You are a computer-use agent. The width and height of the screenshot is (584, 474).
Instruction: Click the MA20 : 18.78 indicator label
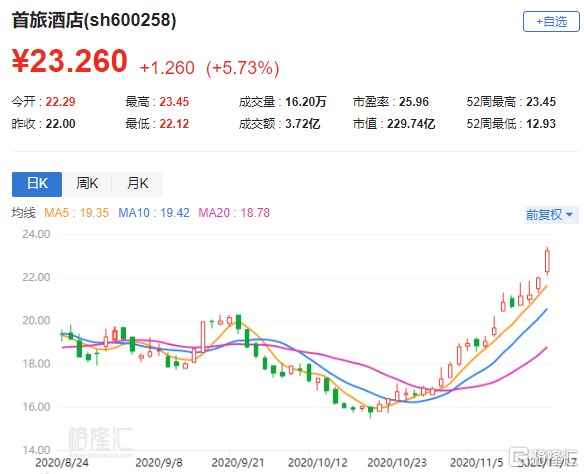[234, 213]
